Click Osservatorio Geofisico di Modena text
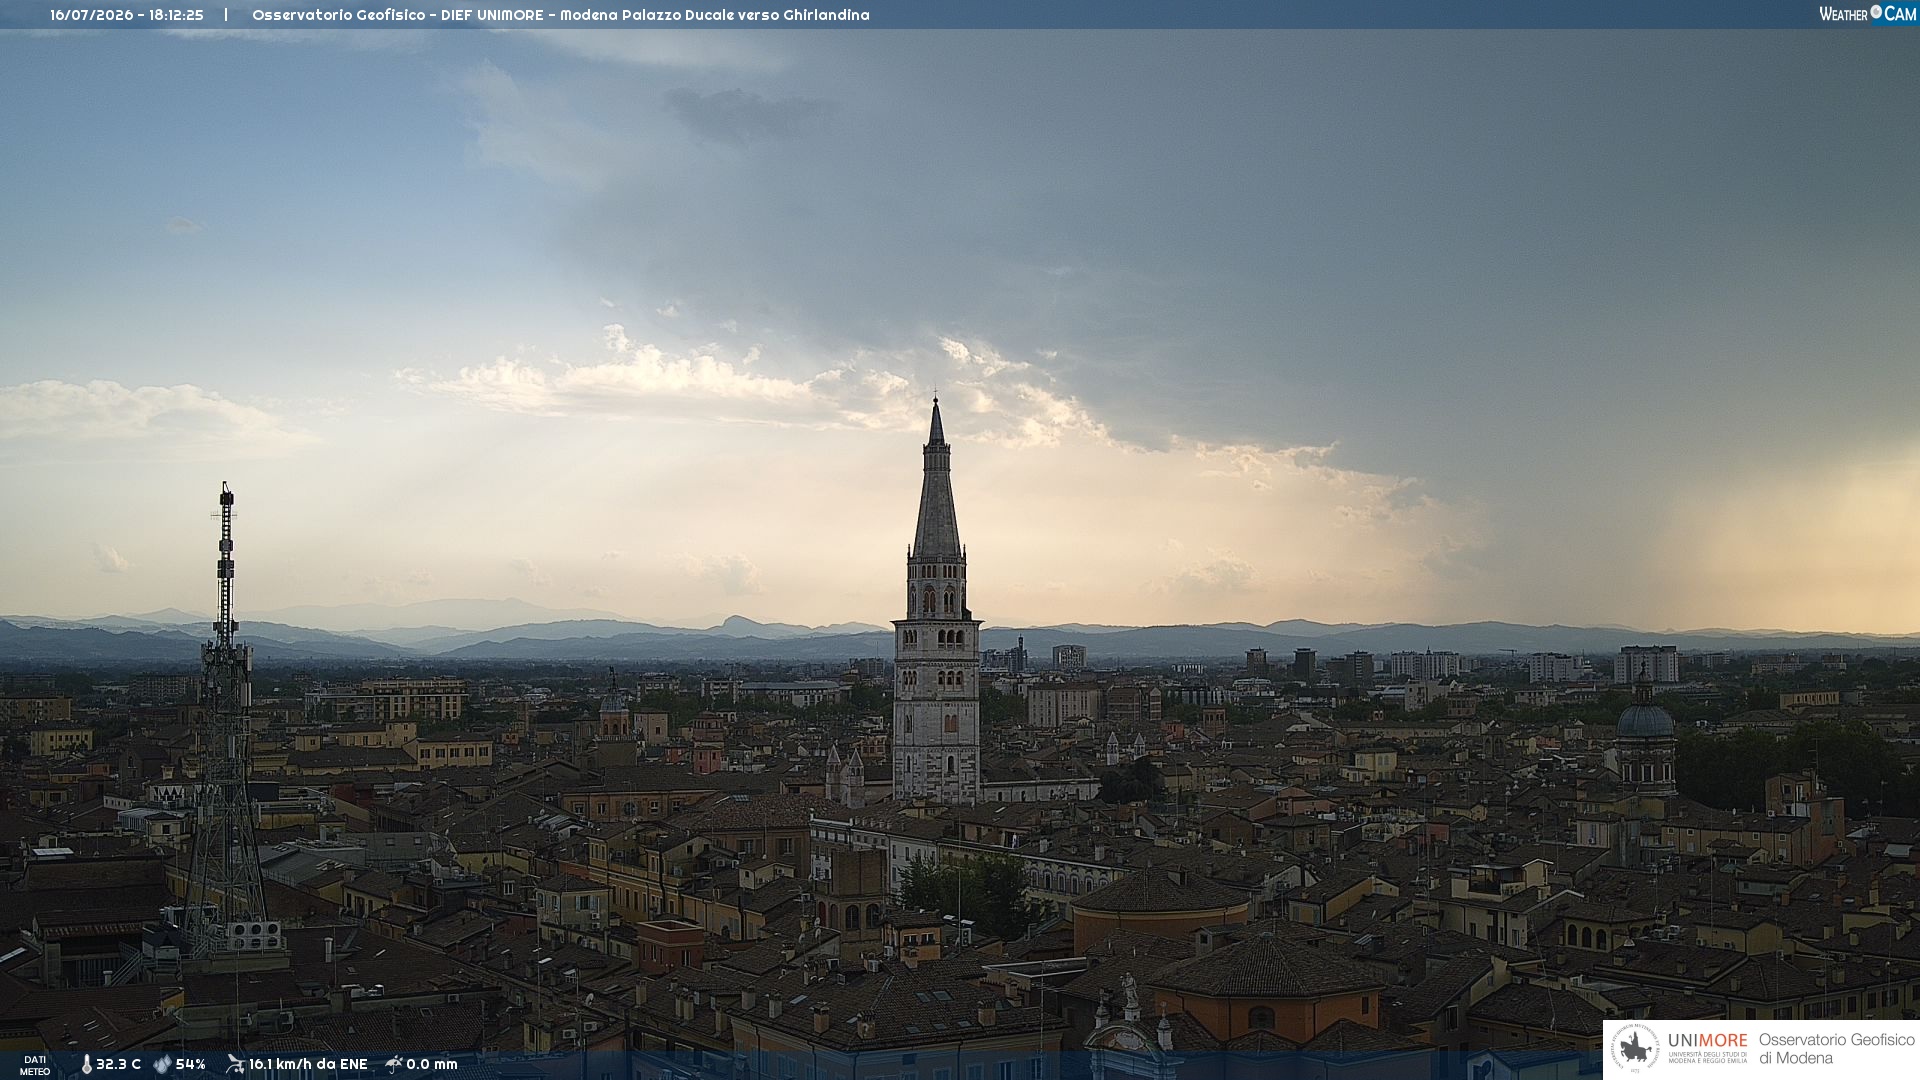The height and width of the screenshot is (1080, 1920). tap(1836, 1048)
